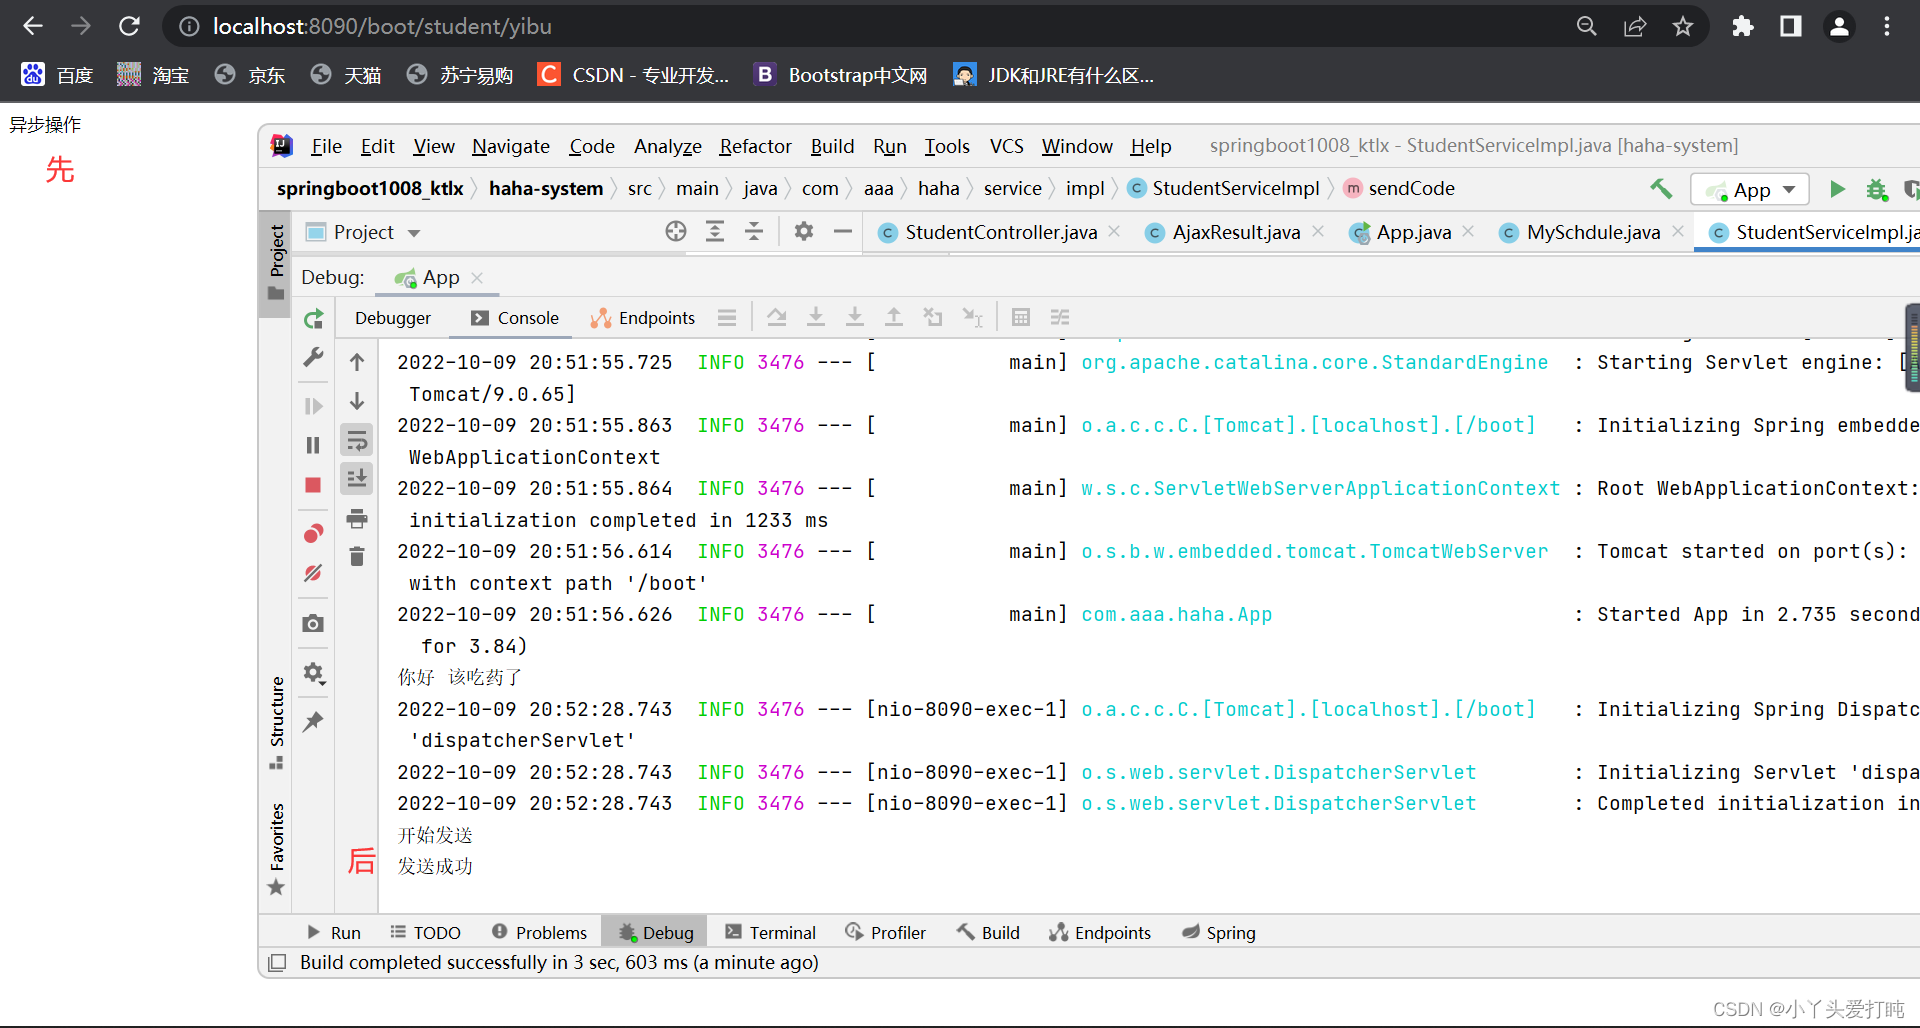Open the File menu
This screenshot has width=1920, height=1028.
(326, 146)
